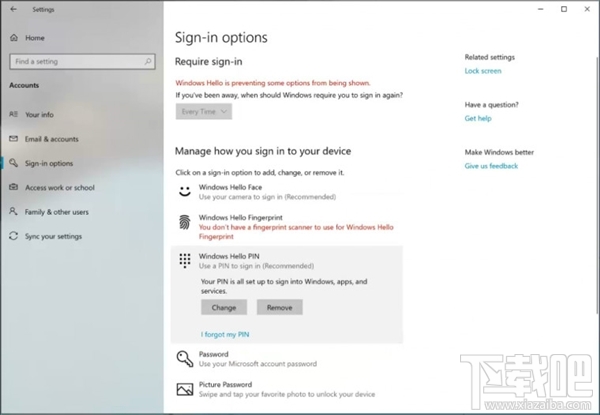
Task: Click the Windows Hello PIN keypad icon
Action: pyautogui.click(x=185, y=260)
